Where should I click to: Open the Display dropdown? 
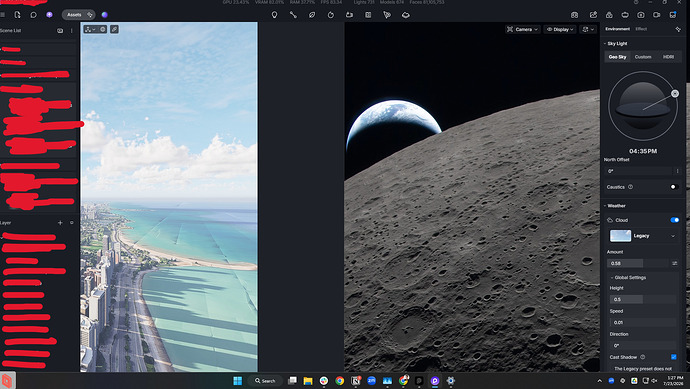[x=560, y=29]
